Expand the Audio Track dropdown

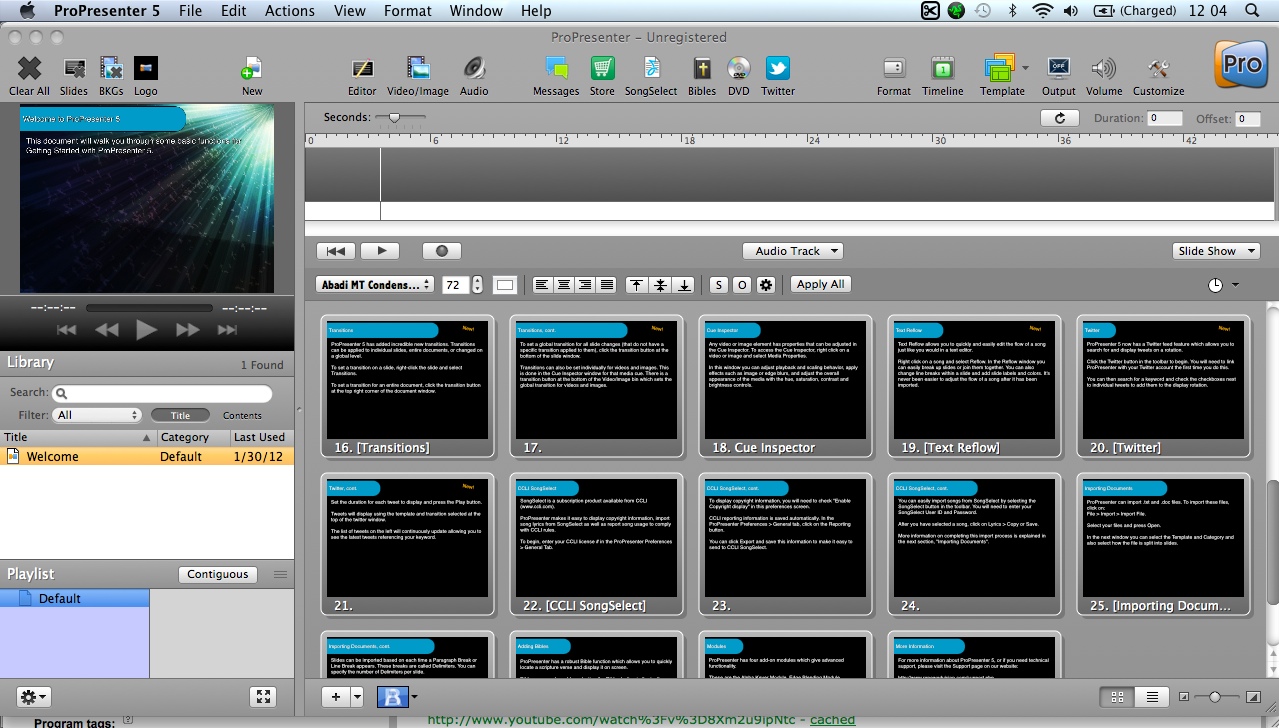coord(792,251)
